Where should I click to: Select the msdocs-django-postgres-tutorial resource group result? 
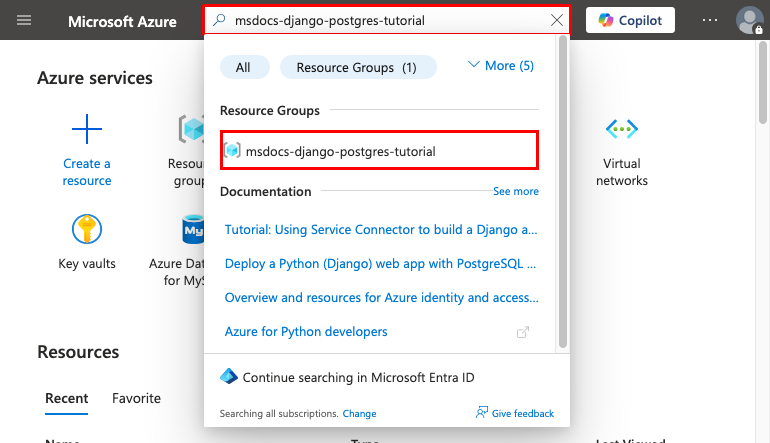[x=340, y=151]
